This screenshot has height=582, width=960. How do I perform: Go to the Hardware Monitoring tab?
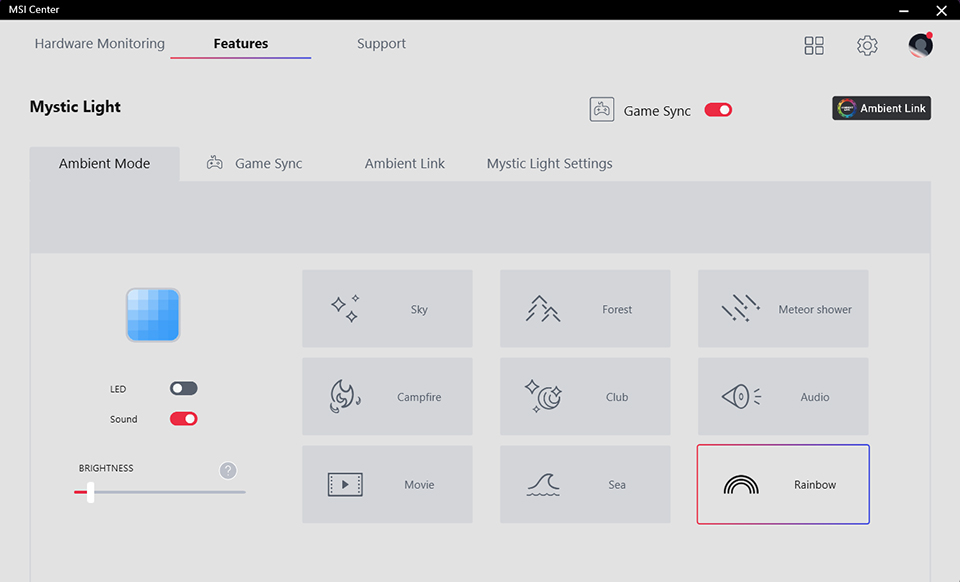click(100, 43)
